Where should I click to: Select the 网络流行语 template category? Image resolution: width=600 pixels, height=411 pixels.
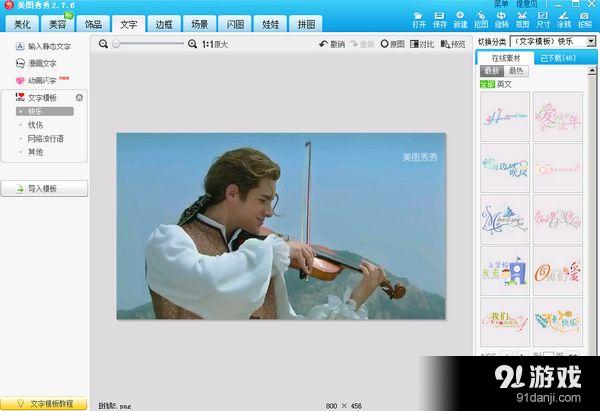pyautogui.click(x=45, y=139)
